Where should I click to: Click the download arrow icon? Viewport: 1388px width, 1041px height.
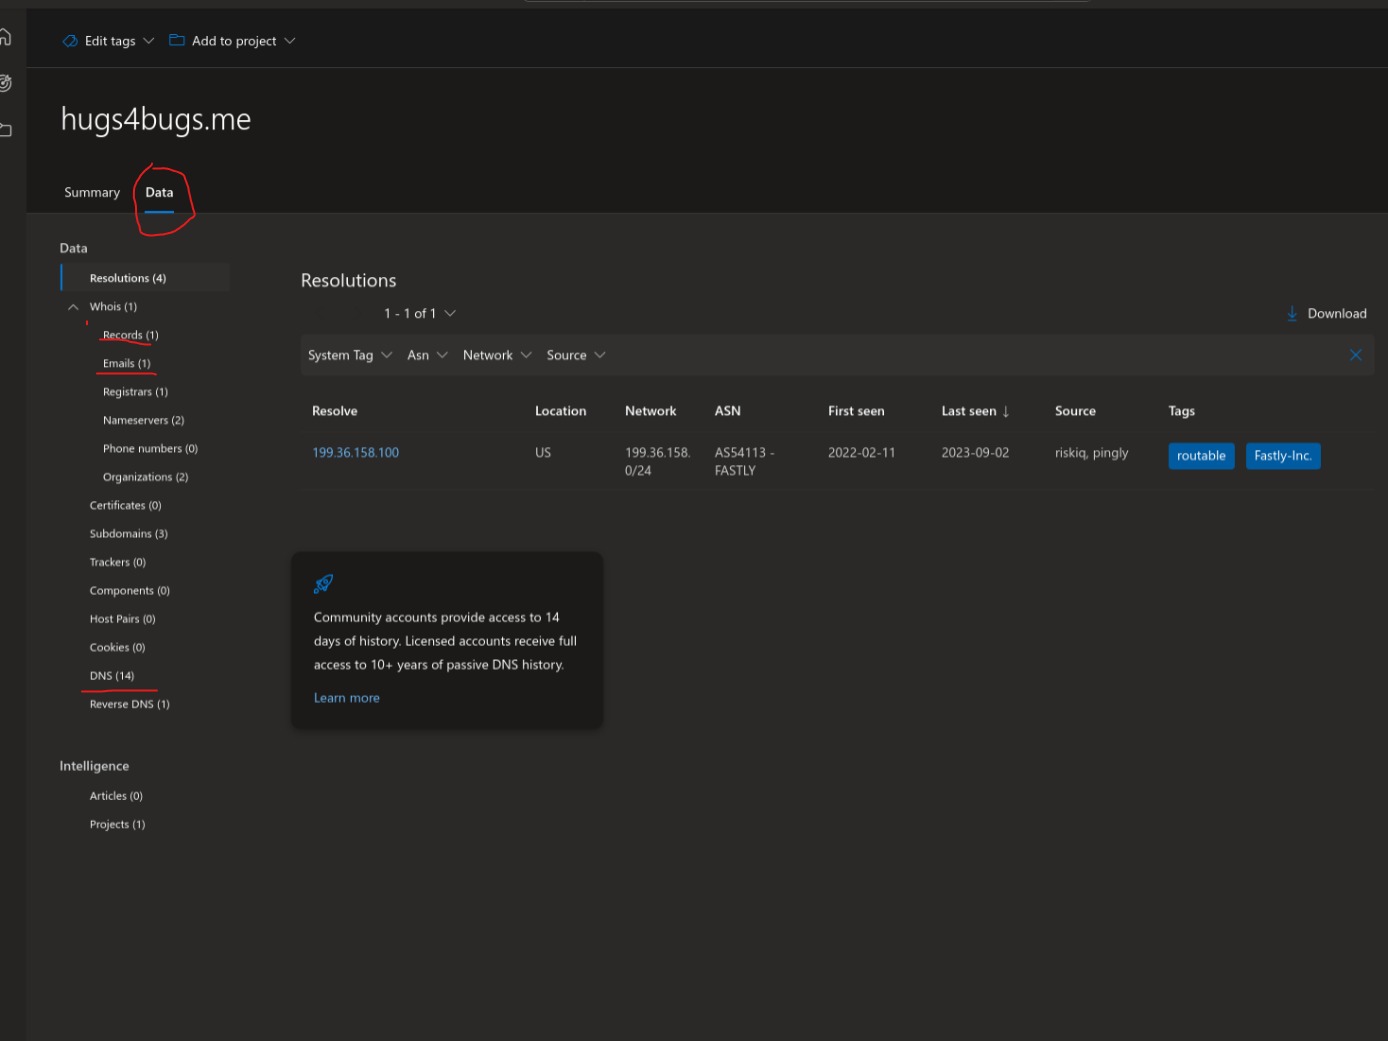(x=1292, y=313)
